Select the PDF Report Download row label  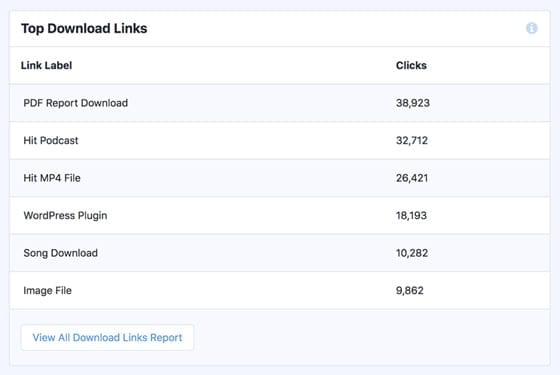pyautogui.click(x=76, y=103)
